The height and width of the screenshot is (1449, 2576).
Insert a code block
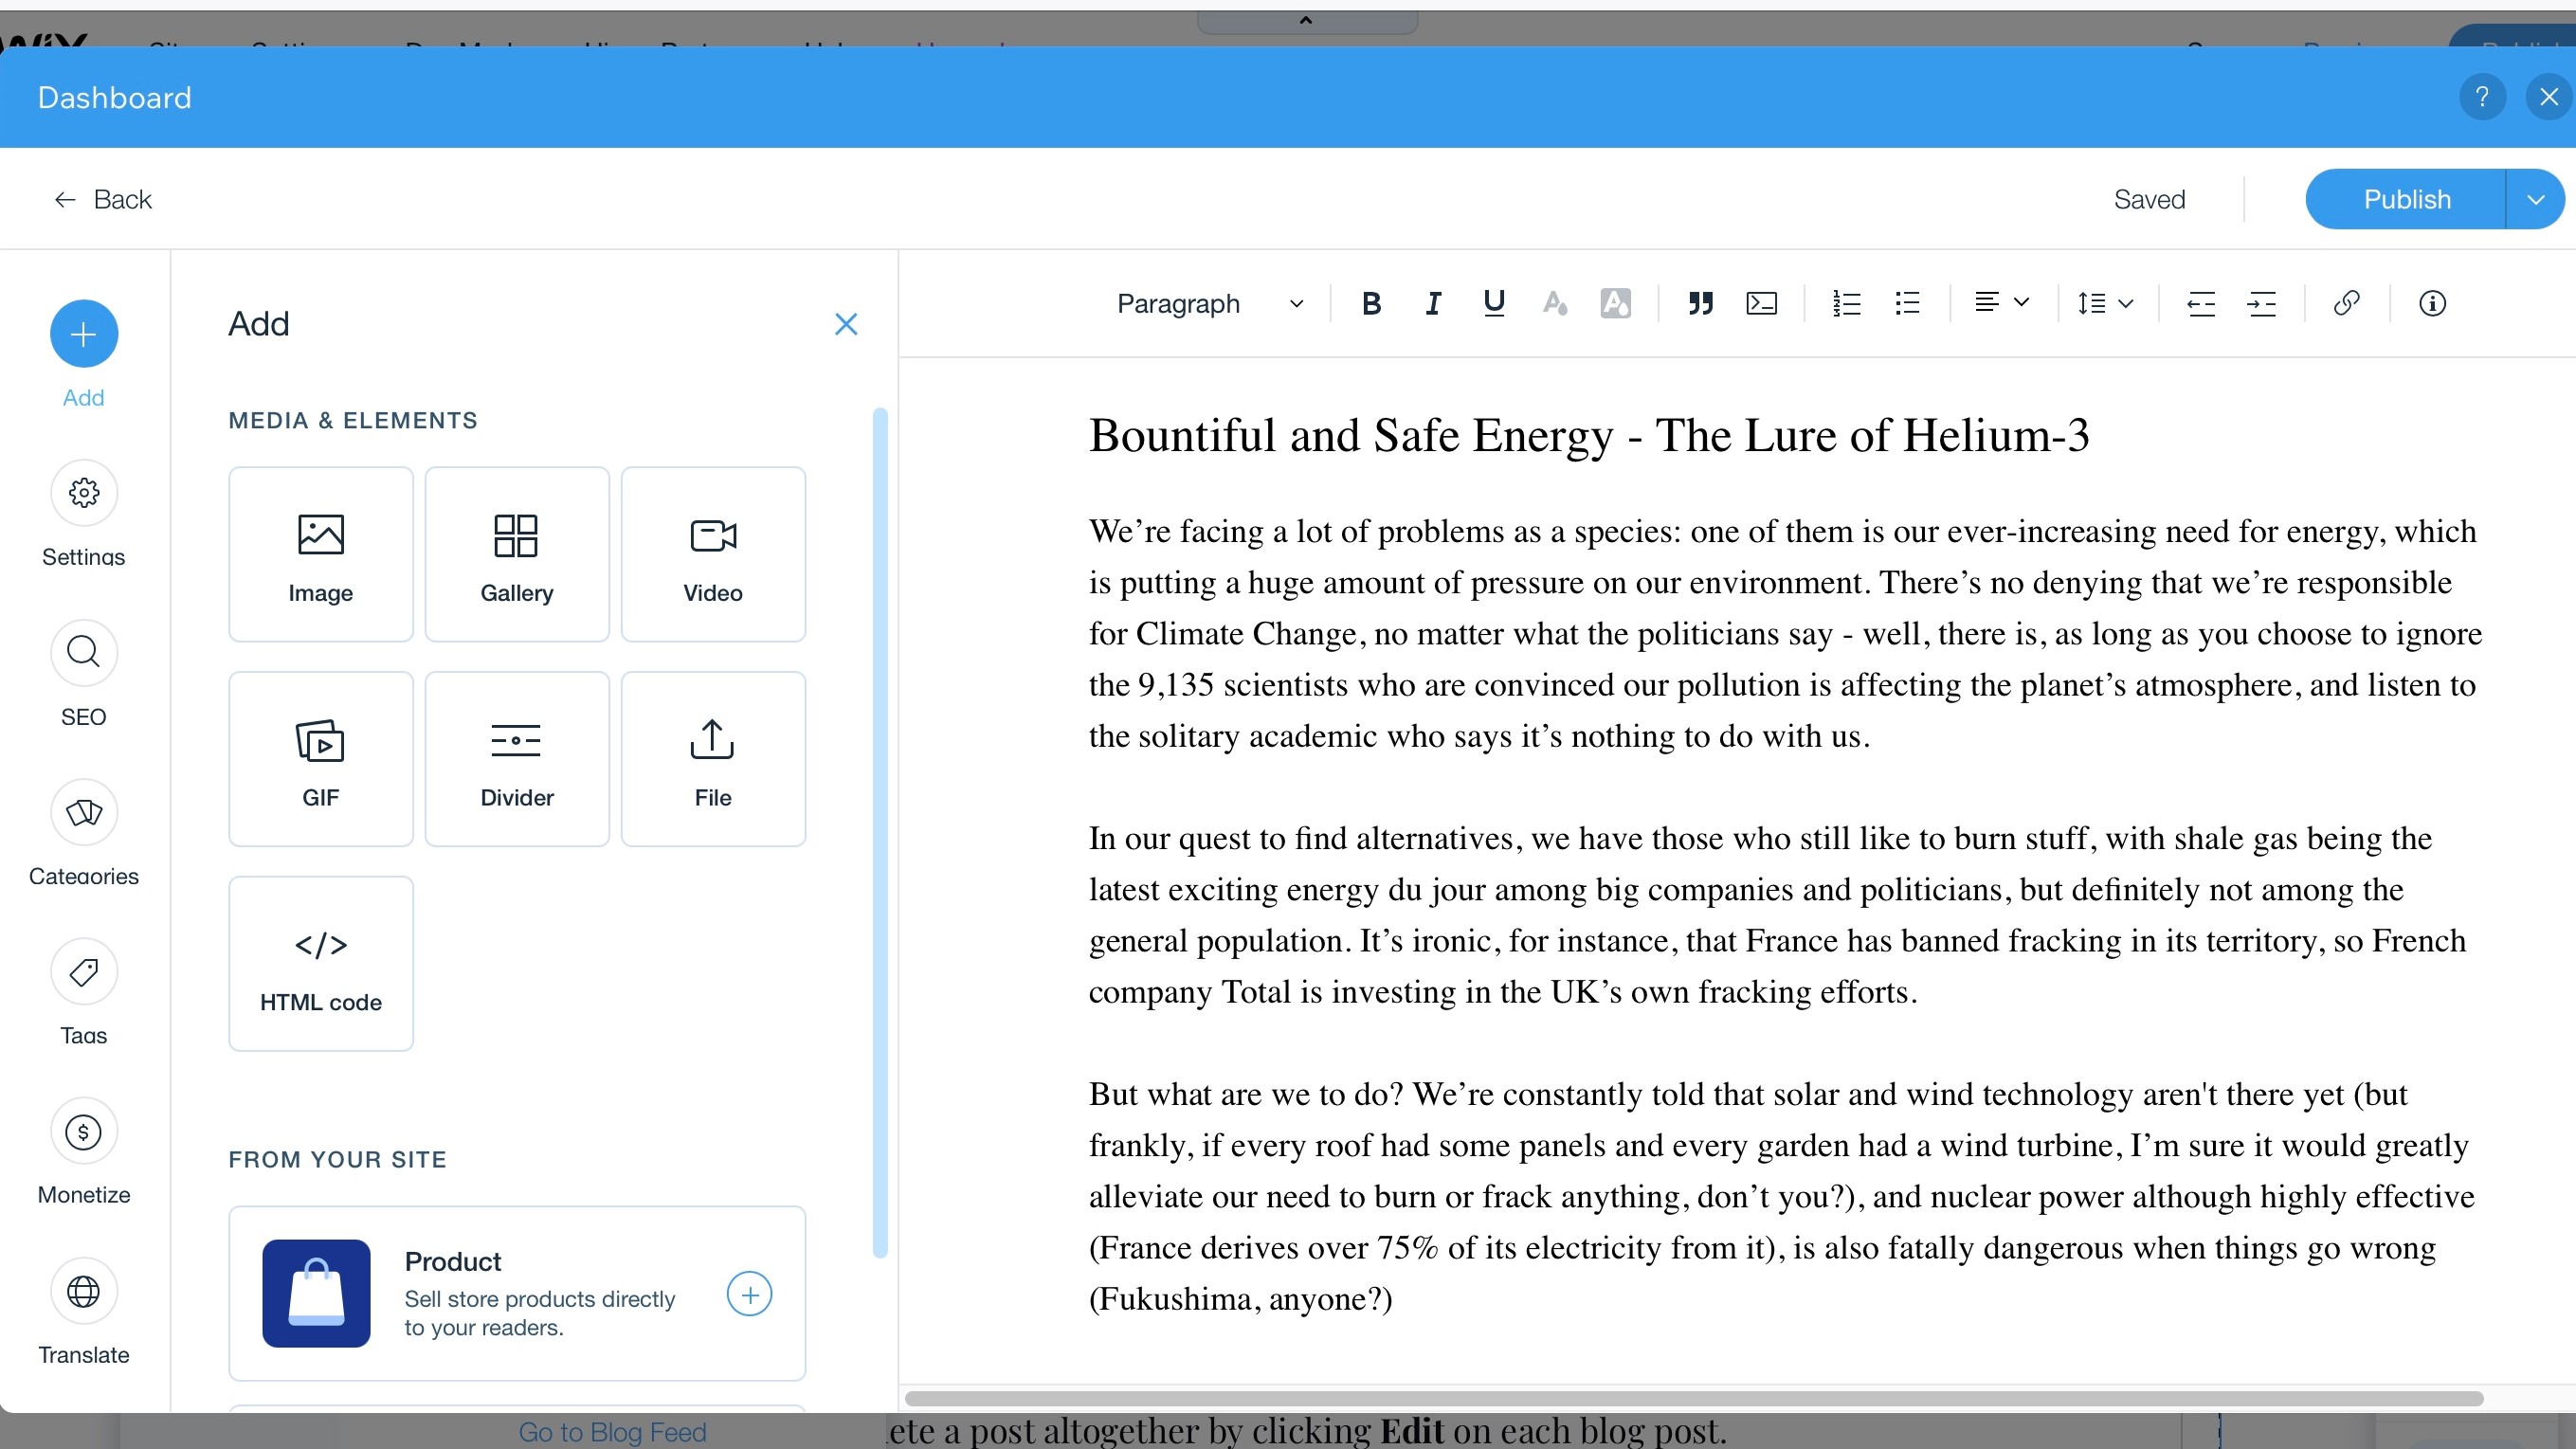point(1762,303)
